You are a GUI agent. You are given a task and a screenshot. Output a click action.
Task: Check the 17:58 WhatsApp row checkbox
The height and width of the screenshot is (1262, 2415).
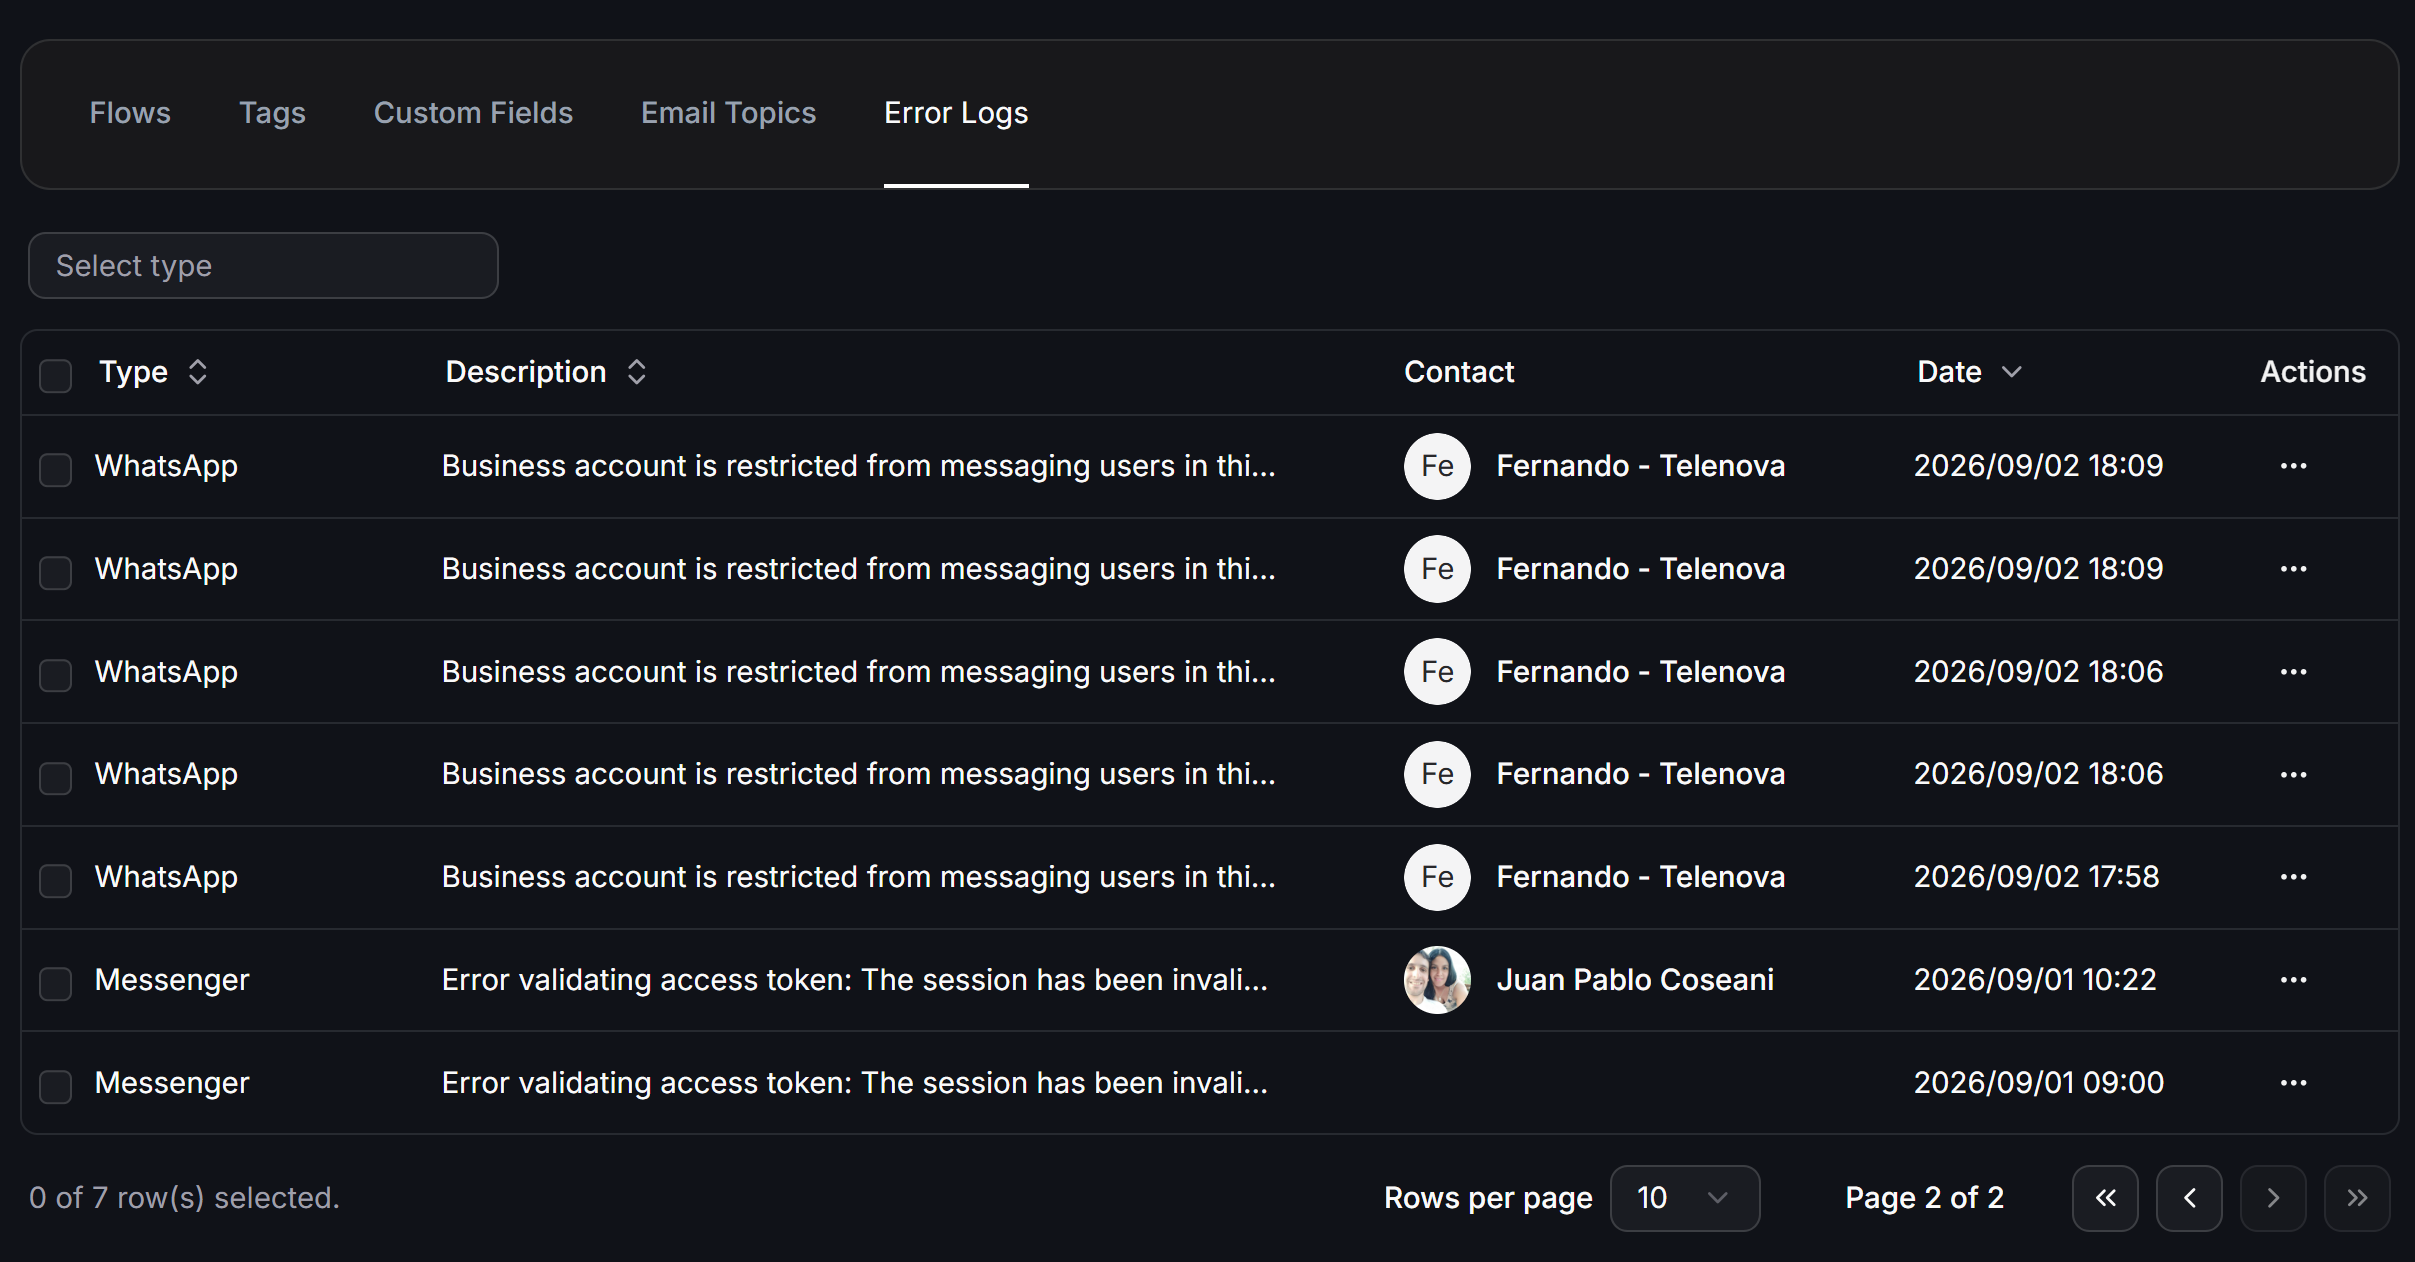coord(55,881)
